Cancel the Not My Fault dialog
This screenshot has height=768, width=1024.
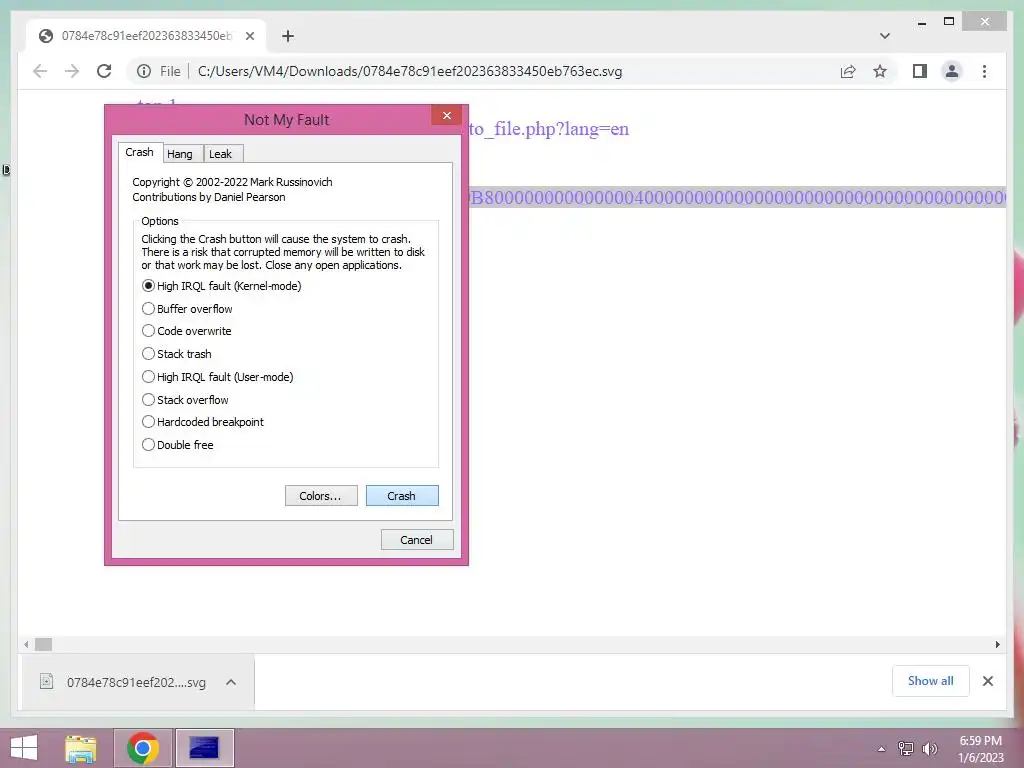click(x=417, y=540)
